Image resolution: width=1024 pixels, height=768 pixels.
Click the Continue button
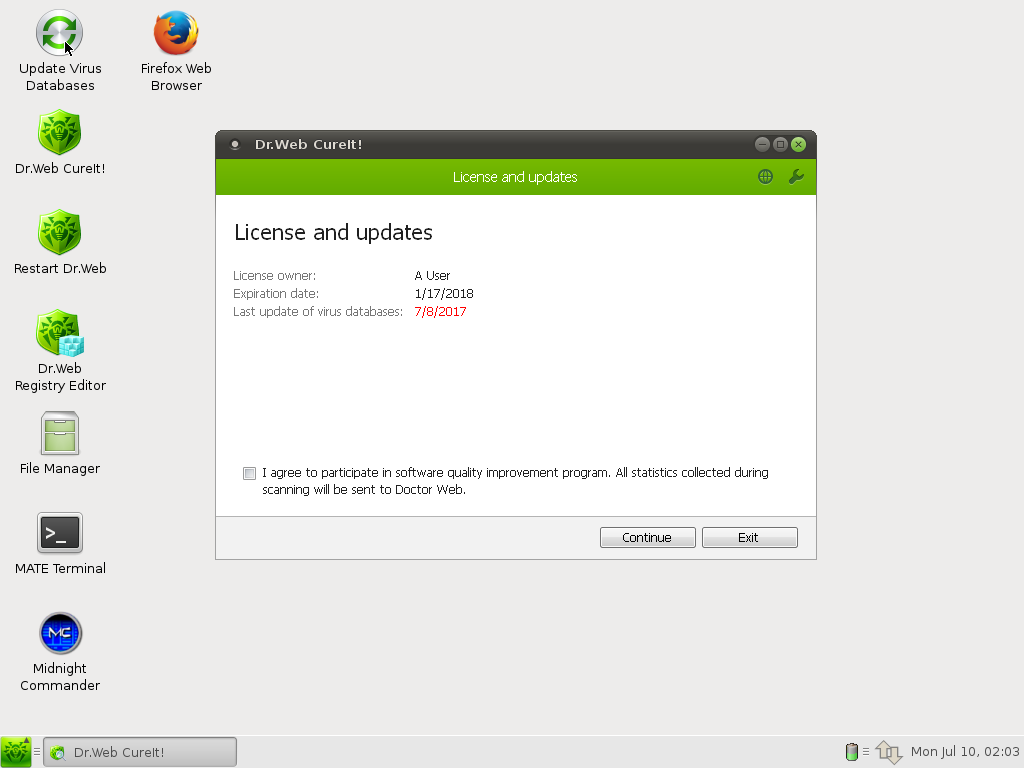[x=647, y=537]
